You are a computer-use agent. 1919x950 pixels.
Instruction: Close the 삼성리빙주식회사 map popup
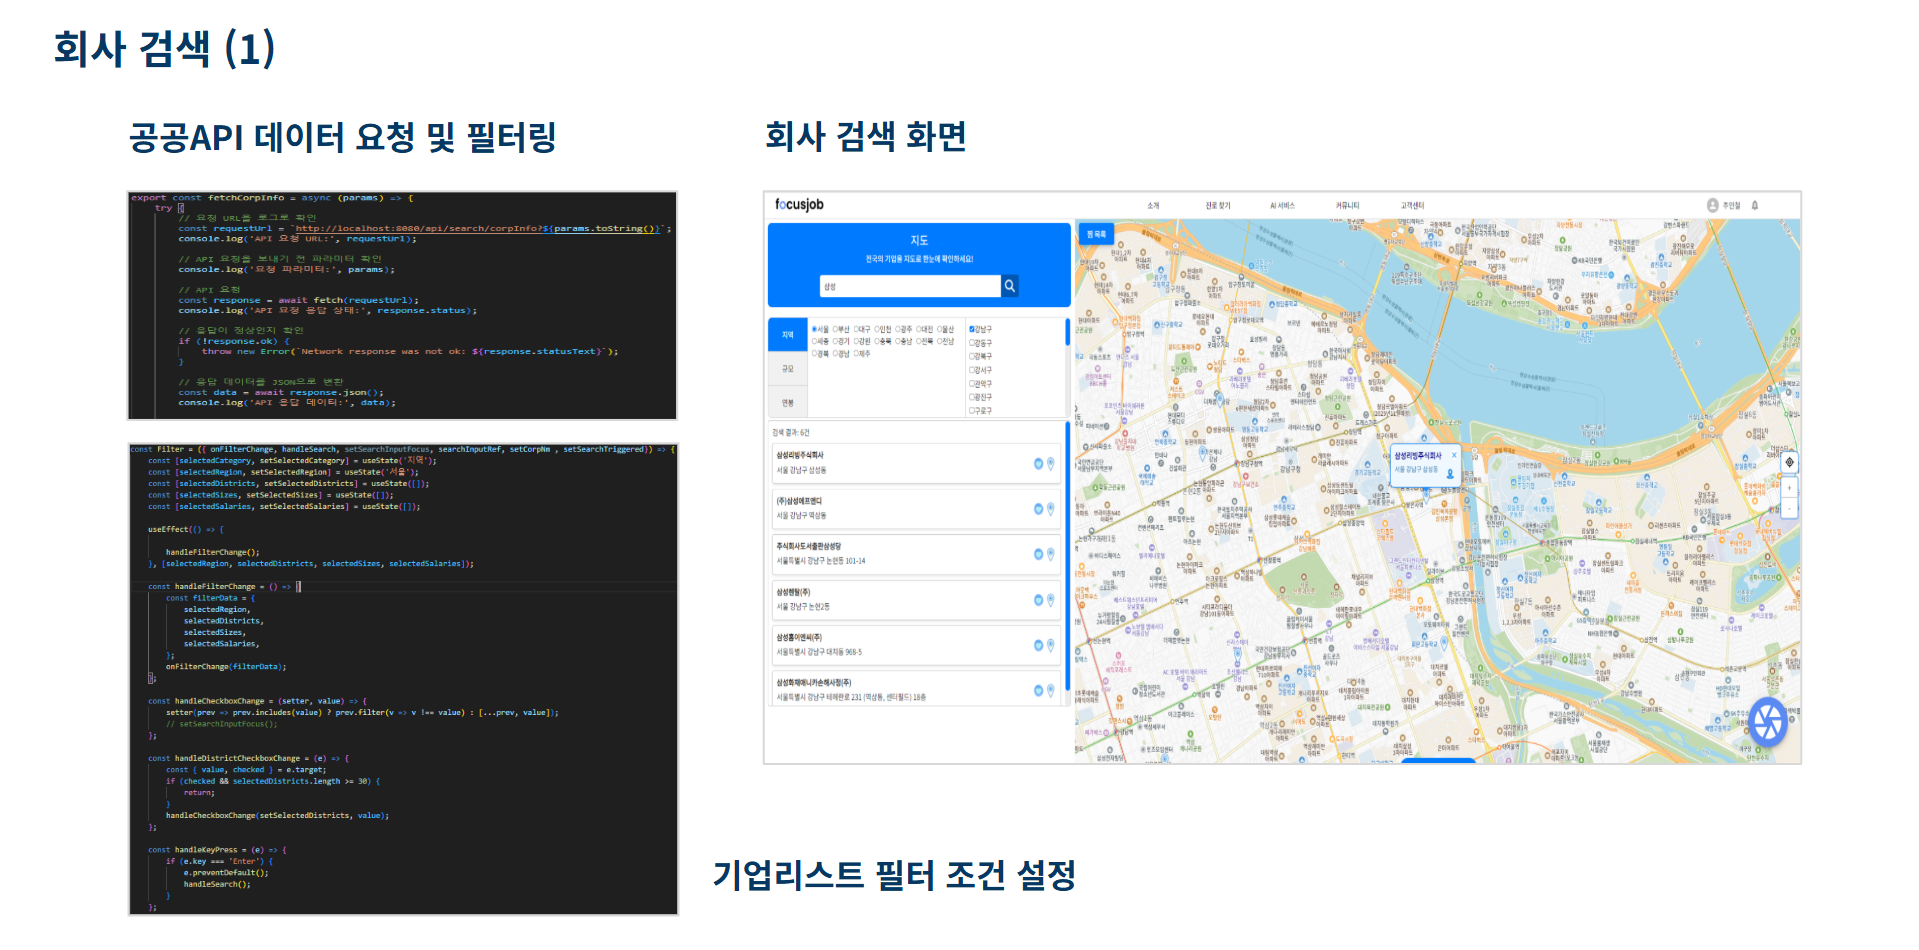coord(1454,455)
